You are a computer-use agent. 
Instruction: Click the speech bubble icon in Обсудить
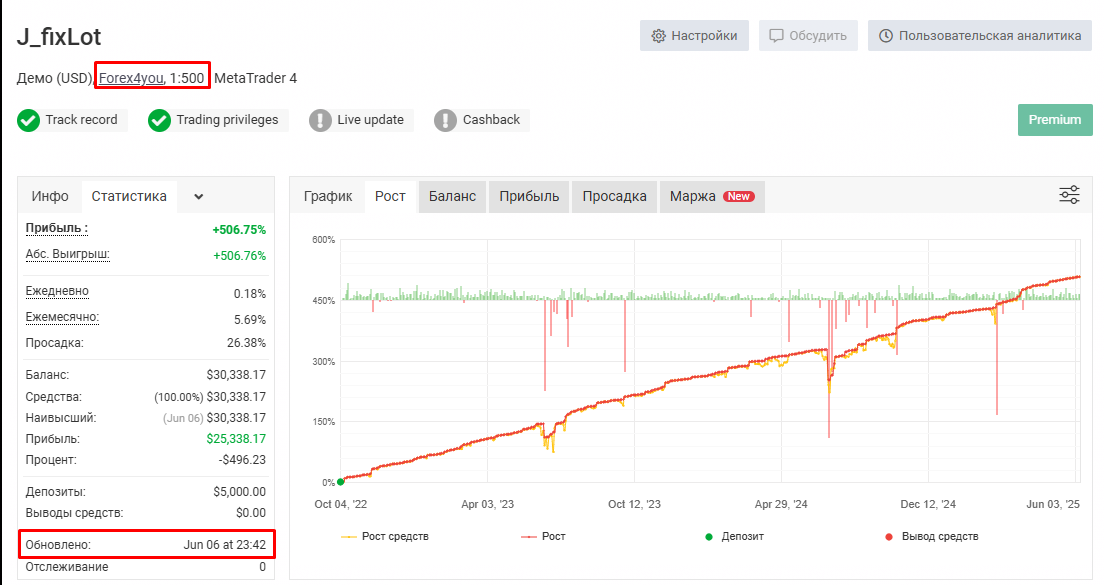tap(776, 36)
